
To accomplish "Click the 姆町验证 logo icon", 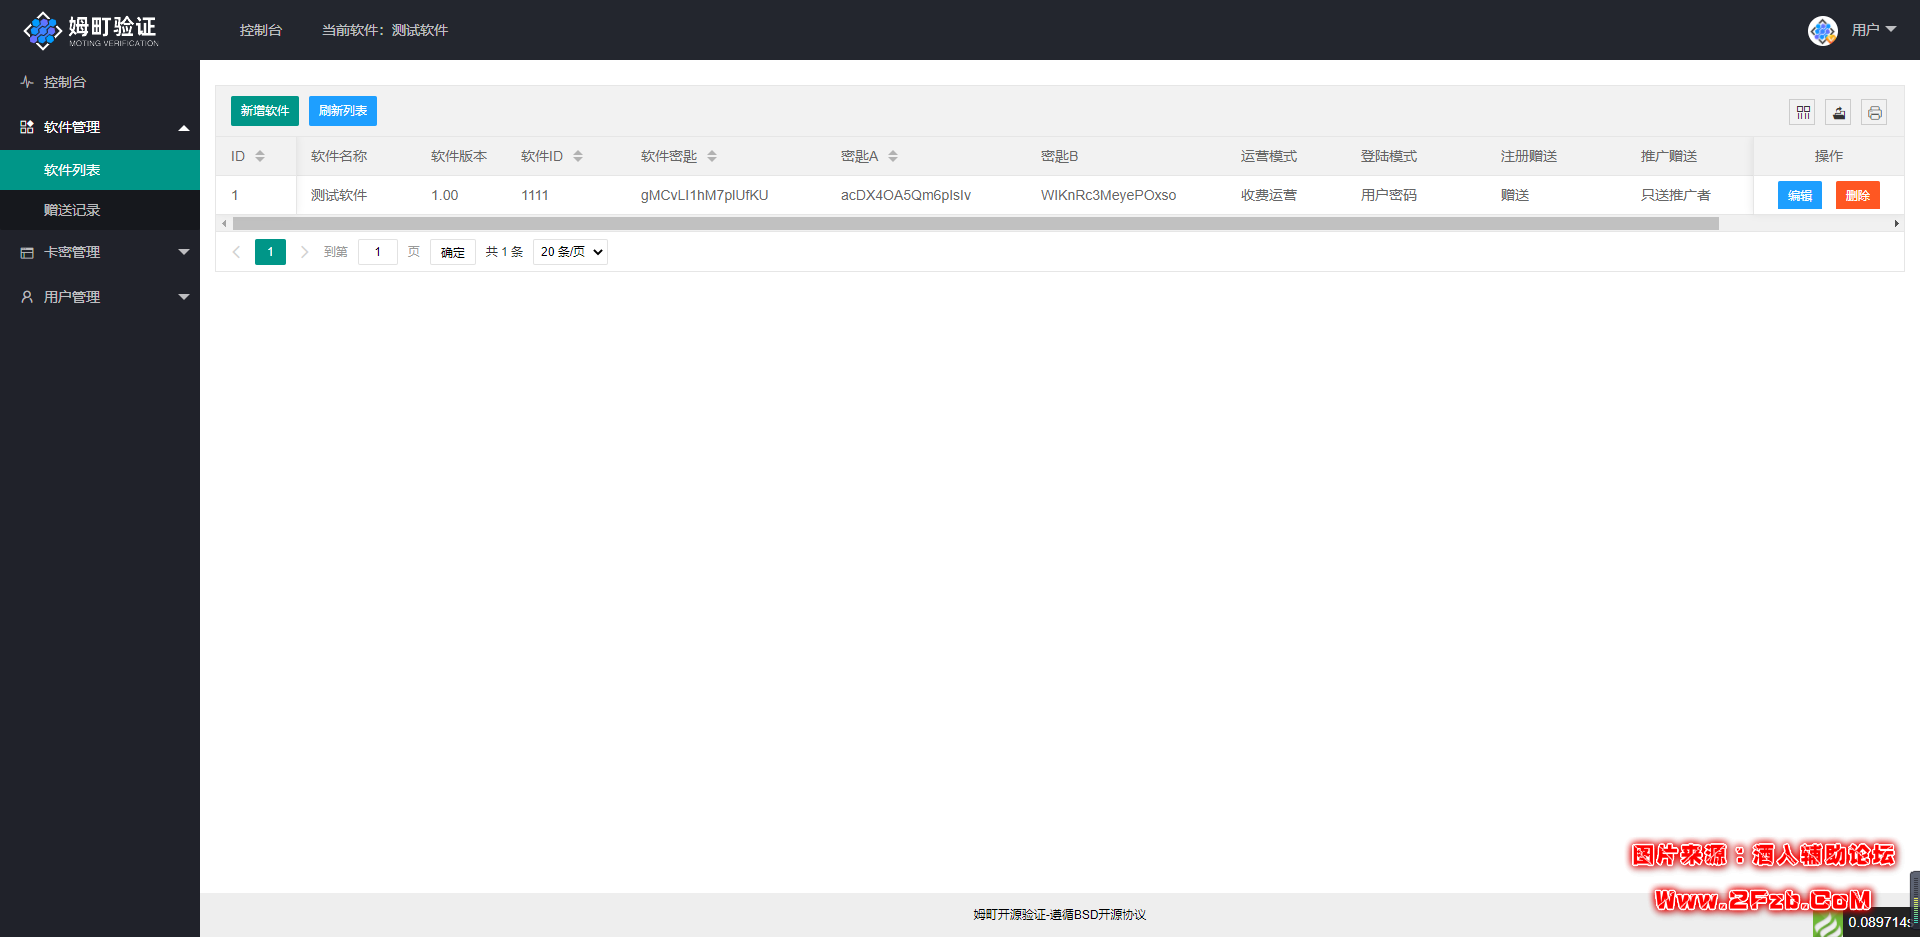I will pos(42,30).
